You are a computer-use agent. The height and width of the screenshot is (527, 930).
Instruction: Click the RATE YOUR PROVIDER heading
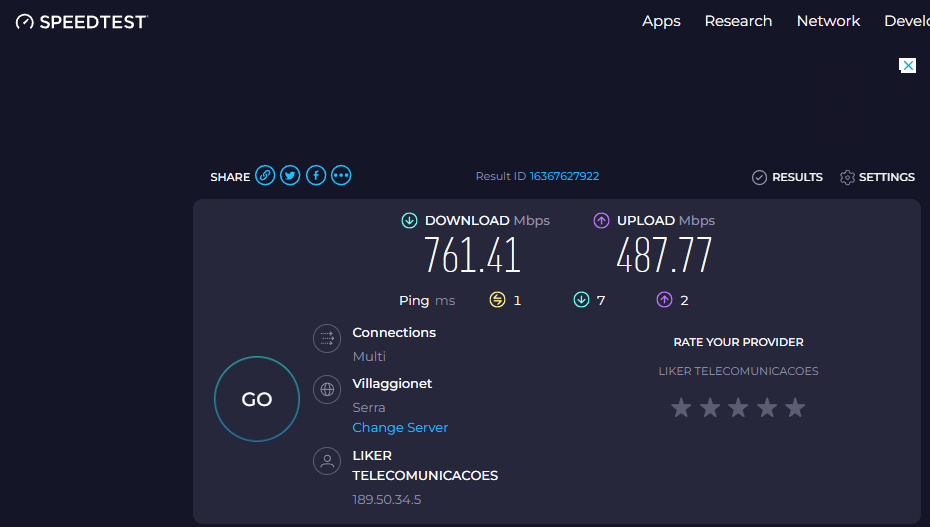pos(738,342)
